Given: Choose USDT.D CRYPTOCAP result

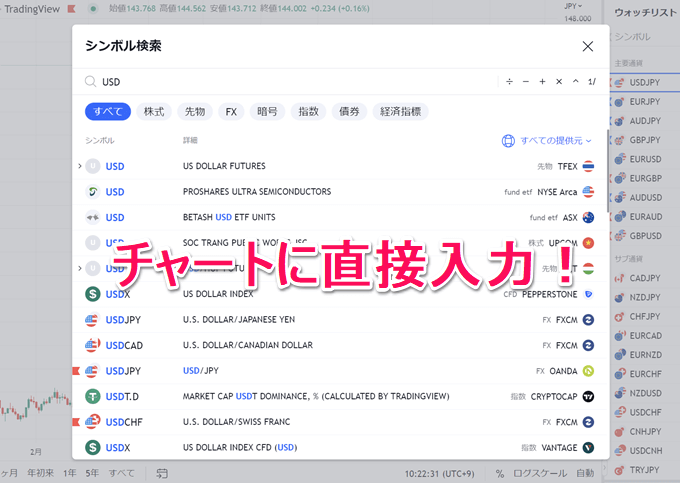Looking at the screenshot, I should (x=340, y=396).
